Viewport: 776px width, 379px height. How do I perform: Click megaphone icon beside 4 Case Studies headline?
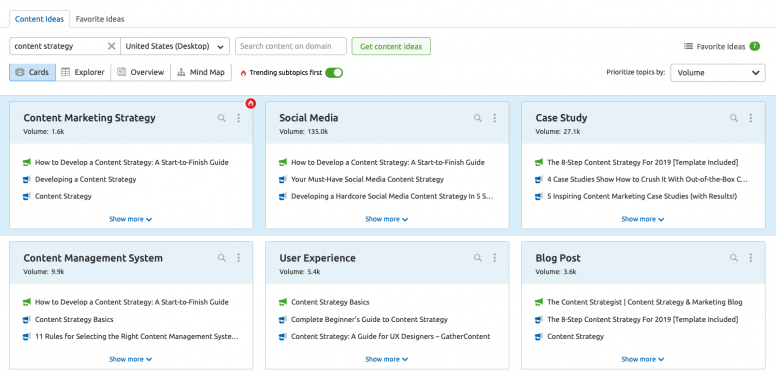coord(539,179)
